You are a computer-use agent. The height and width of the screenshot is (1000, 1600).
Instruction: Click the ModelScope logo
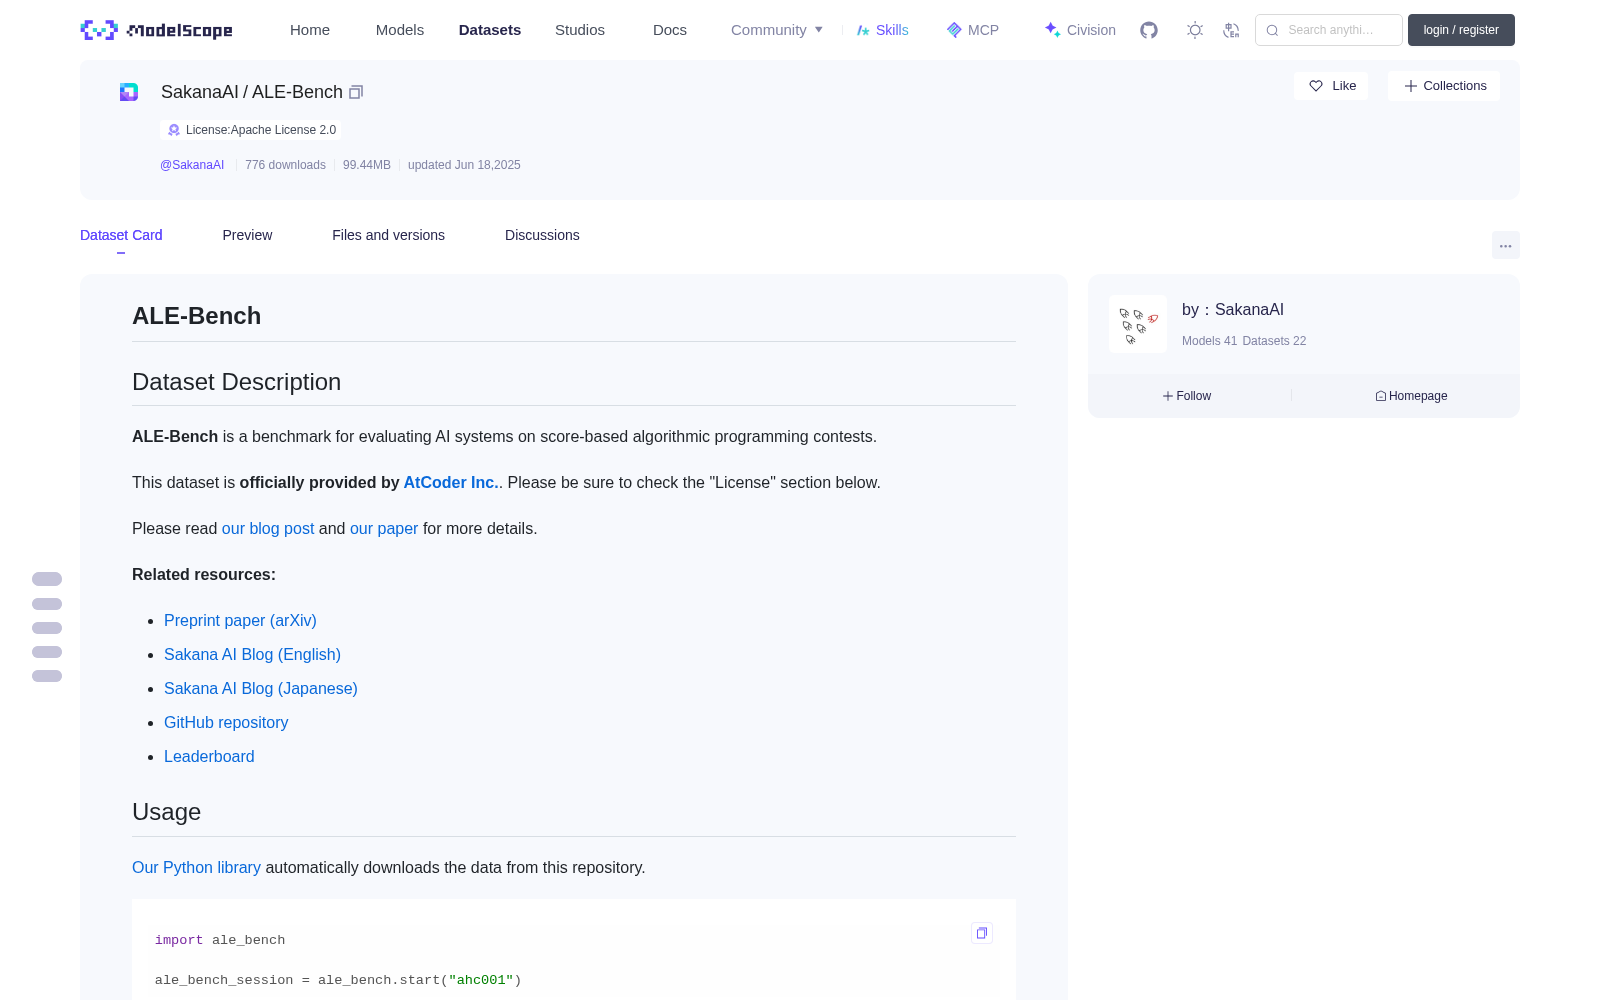(x=156, y=30)
